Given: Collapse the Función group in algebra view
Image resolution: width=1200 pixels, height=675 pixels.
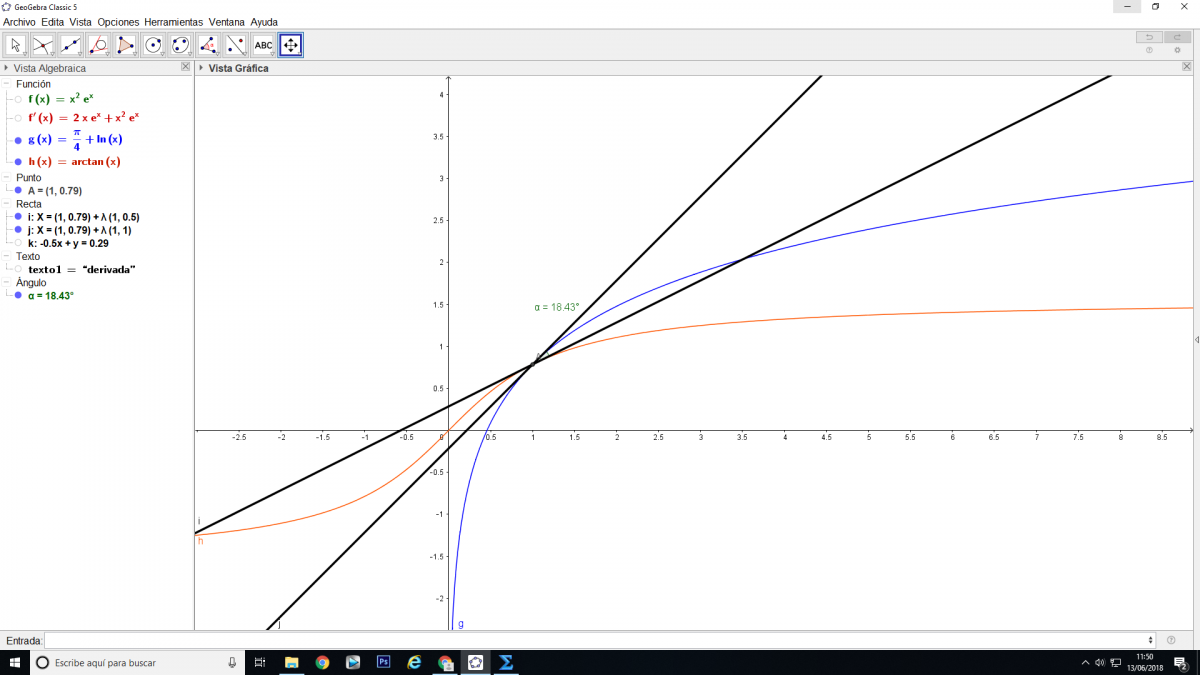Looking at the screenshot, I should (x=7, y=84).
